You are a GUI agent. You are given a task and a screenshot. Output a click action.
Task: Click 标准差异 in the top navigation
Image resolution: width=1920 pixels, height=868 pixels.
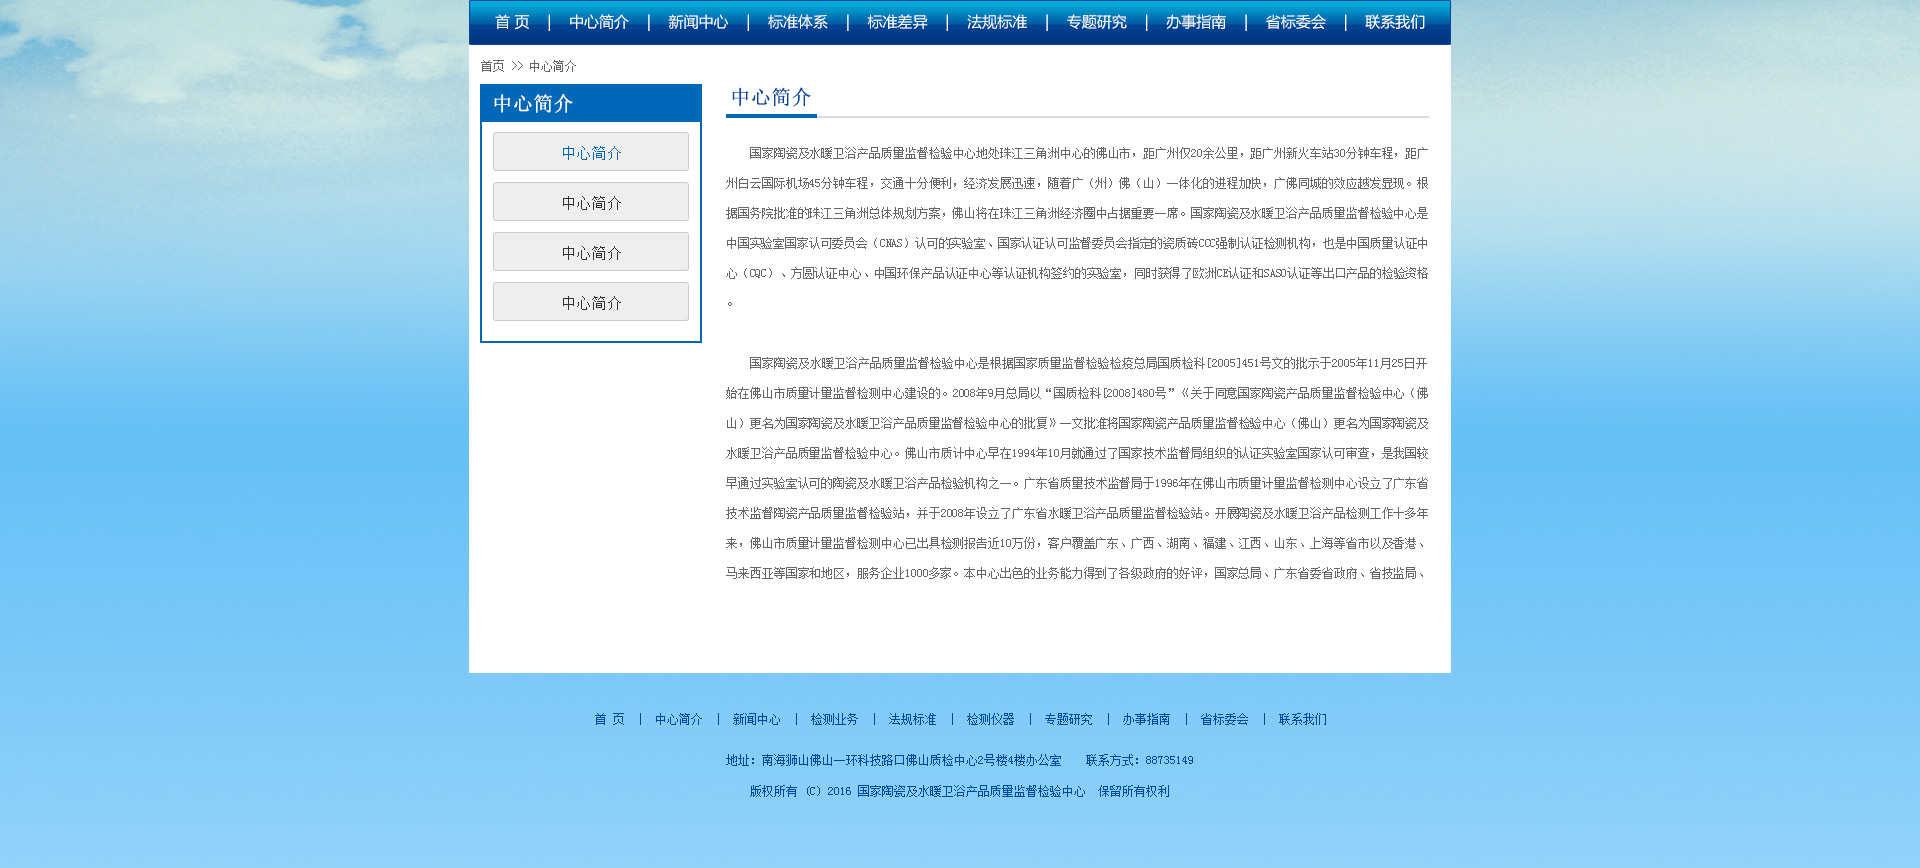coord(897,22)
